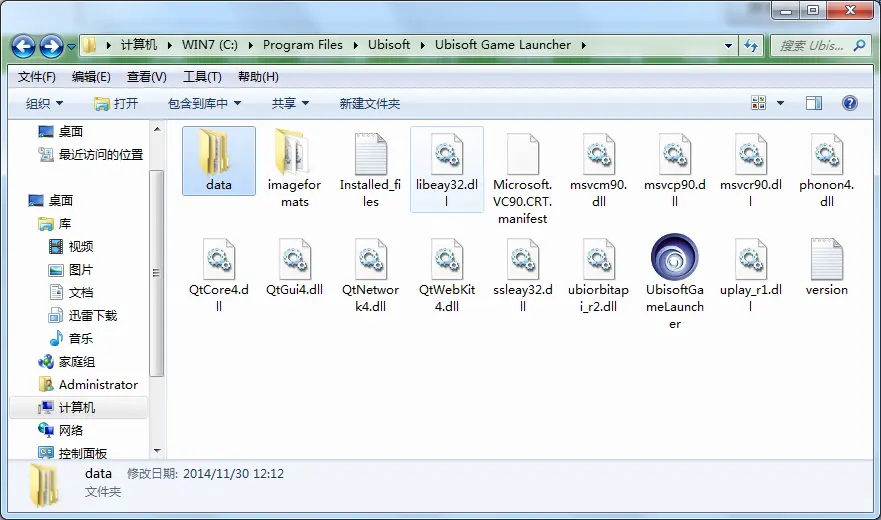Navigate to Ubisoft in address bar
881x520 pixels.
click(389, 45)
